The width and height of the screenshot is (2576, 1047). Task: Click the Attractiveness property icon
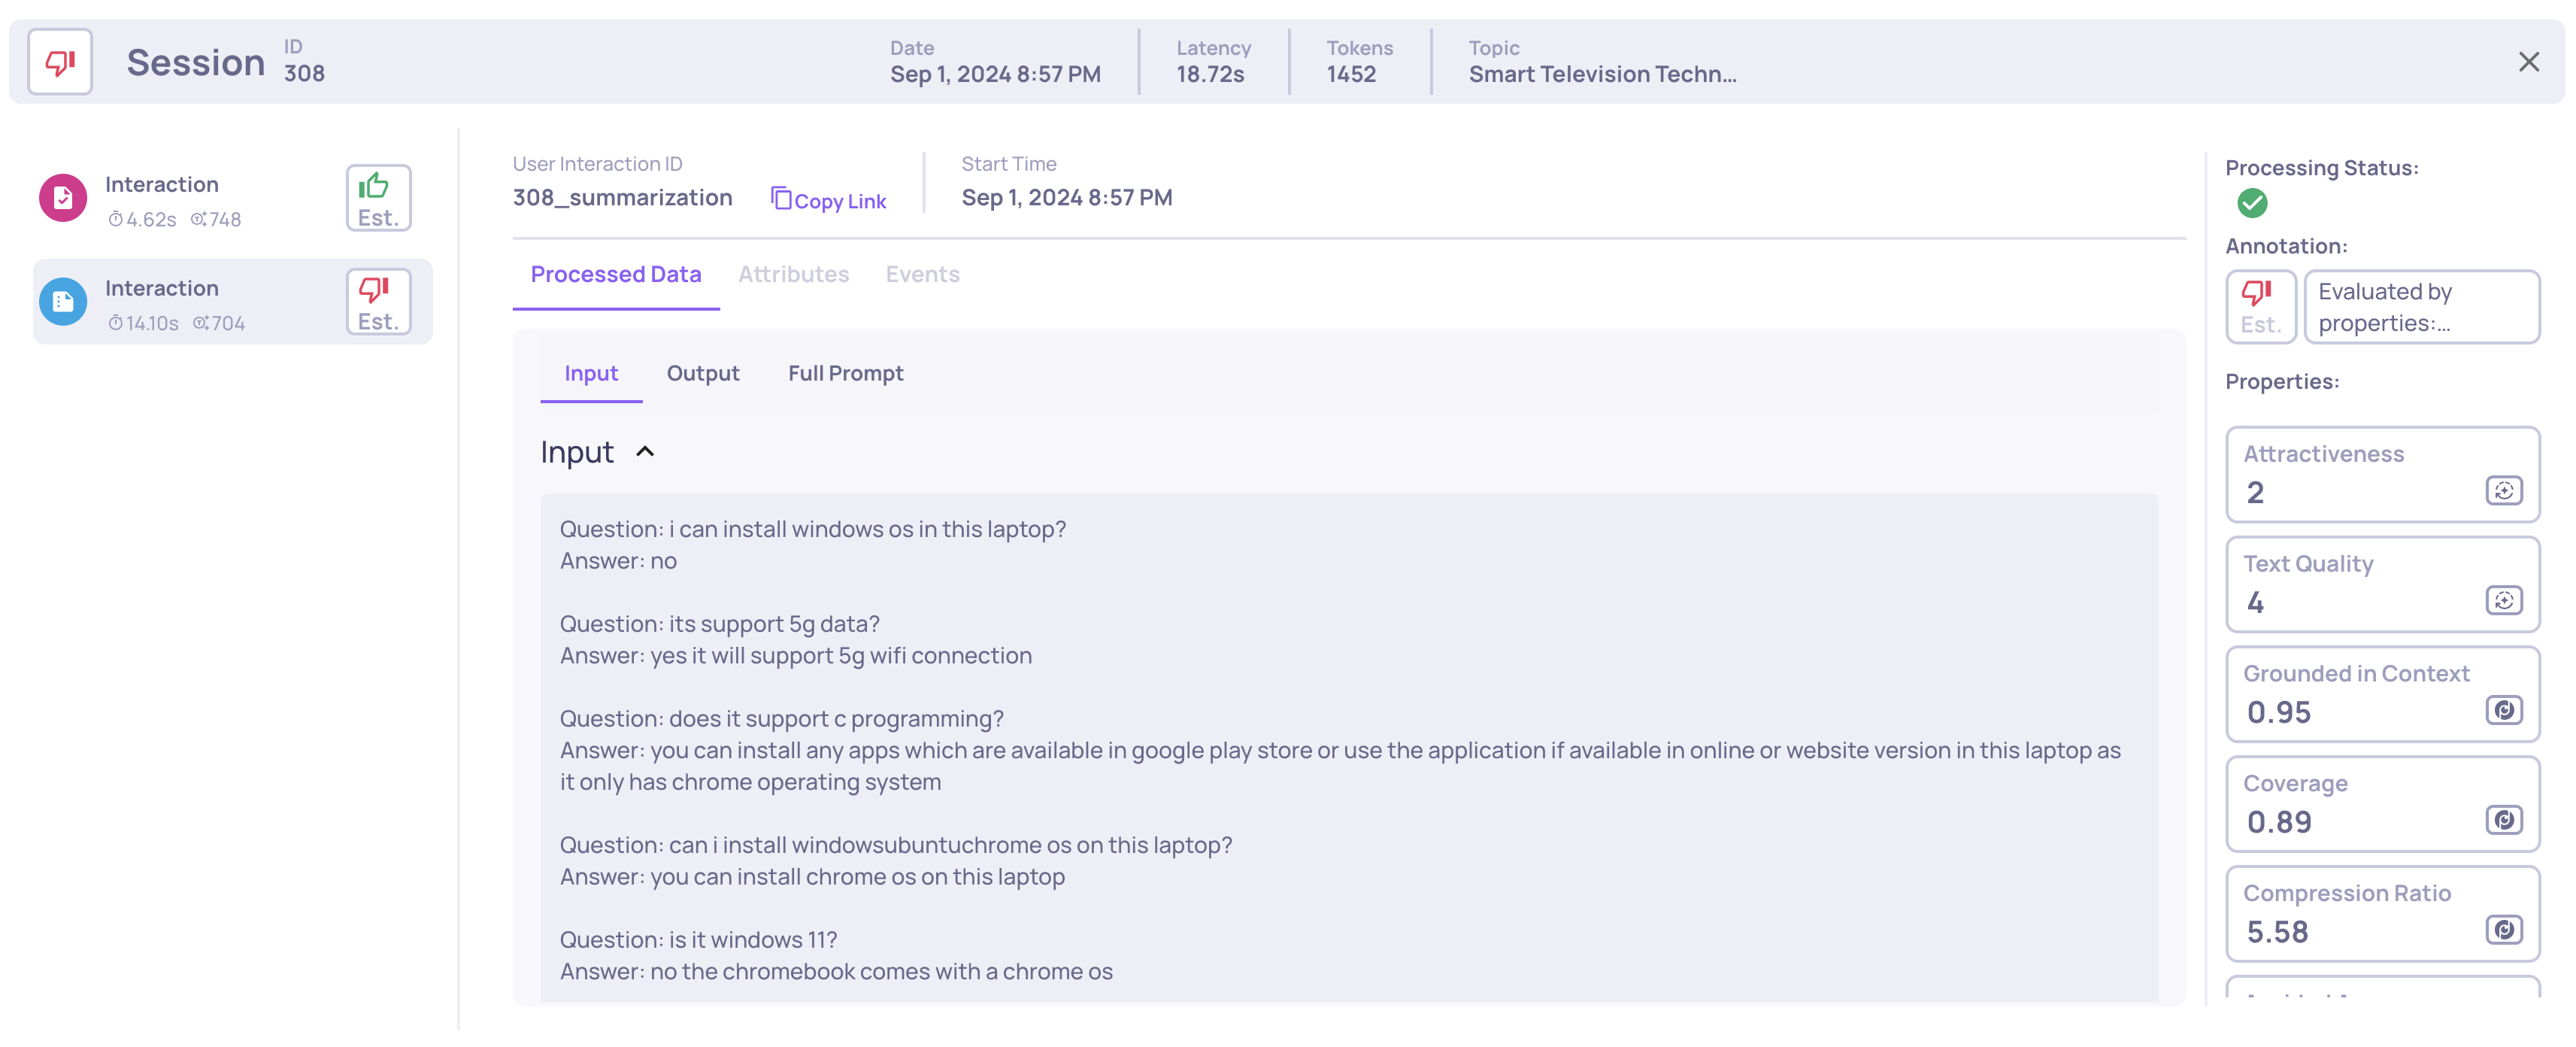point(2503,491)
